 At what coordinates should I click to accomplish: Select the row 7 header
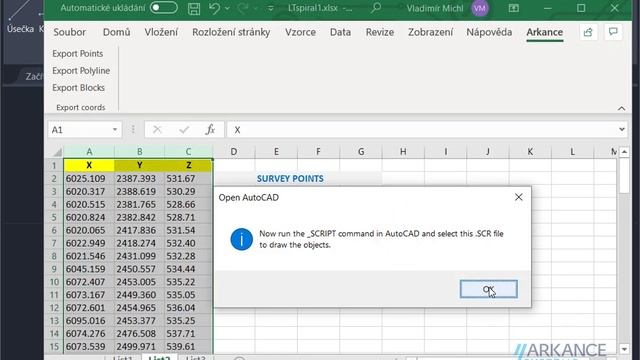tap(54, 243)
